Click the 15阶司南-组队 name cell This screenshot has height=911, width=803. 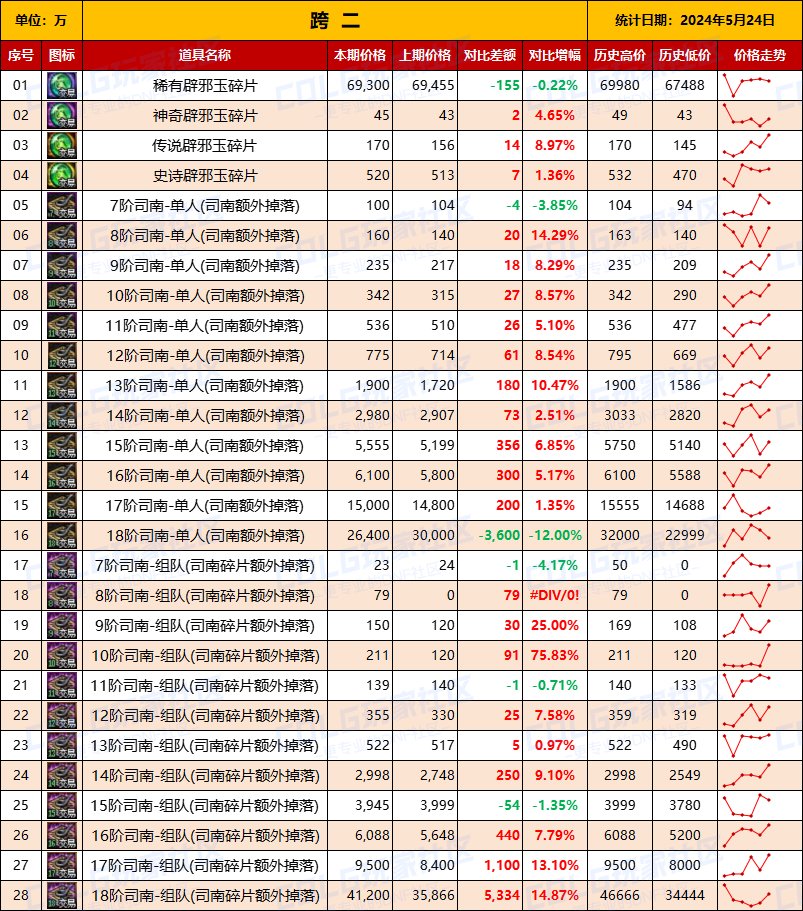[205, 806]
